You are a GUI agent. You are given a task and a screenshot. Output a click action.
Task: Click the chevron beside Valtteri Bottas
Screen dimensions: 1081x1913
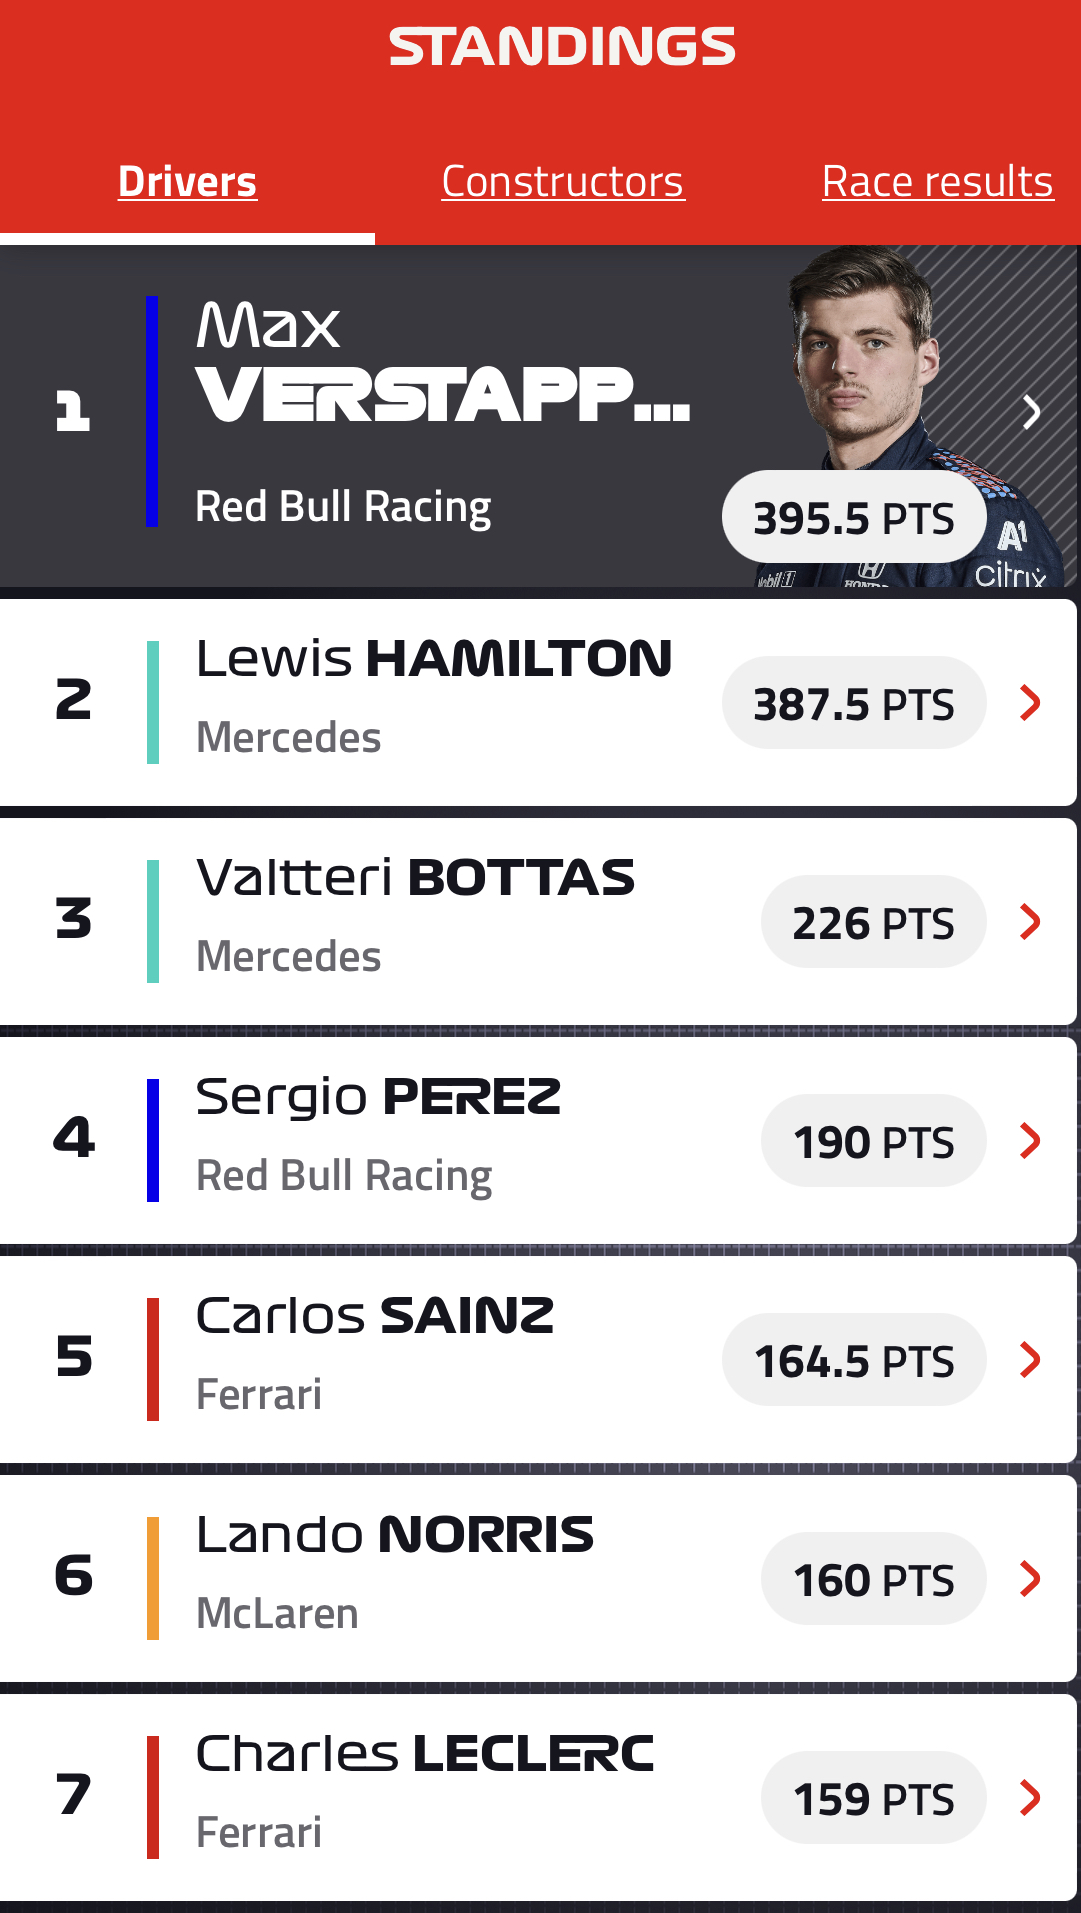[1030, 922]
